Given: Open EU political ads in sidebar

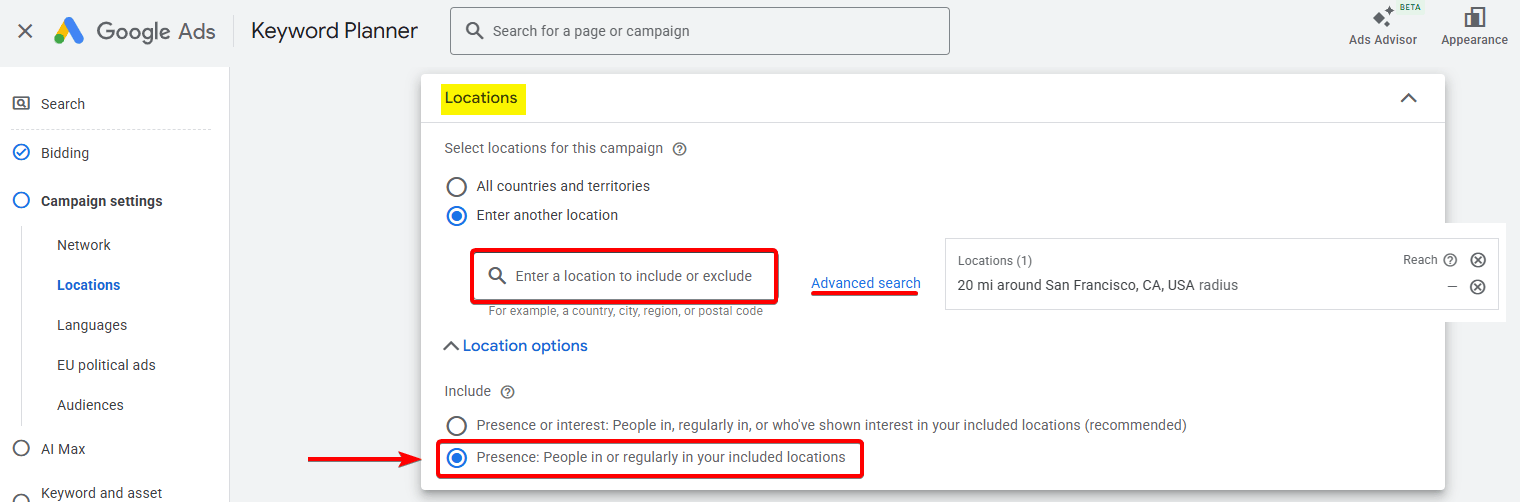Looking at the screenshot, I should [x=106, y=365].
